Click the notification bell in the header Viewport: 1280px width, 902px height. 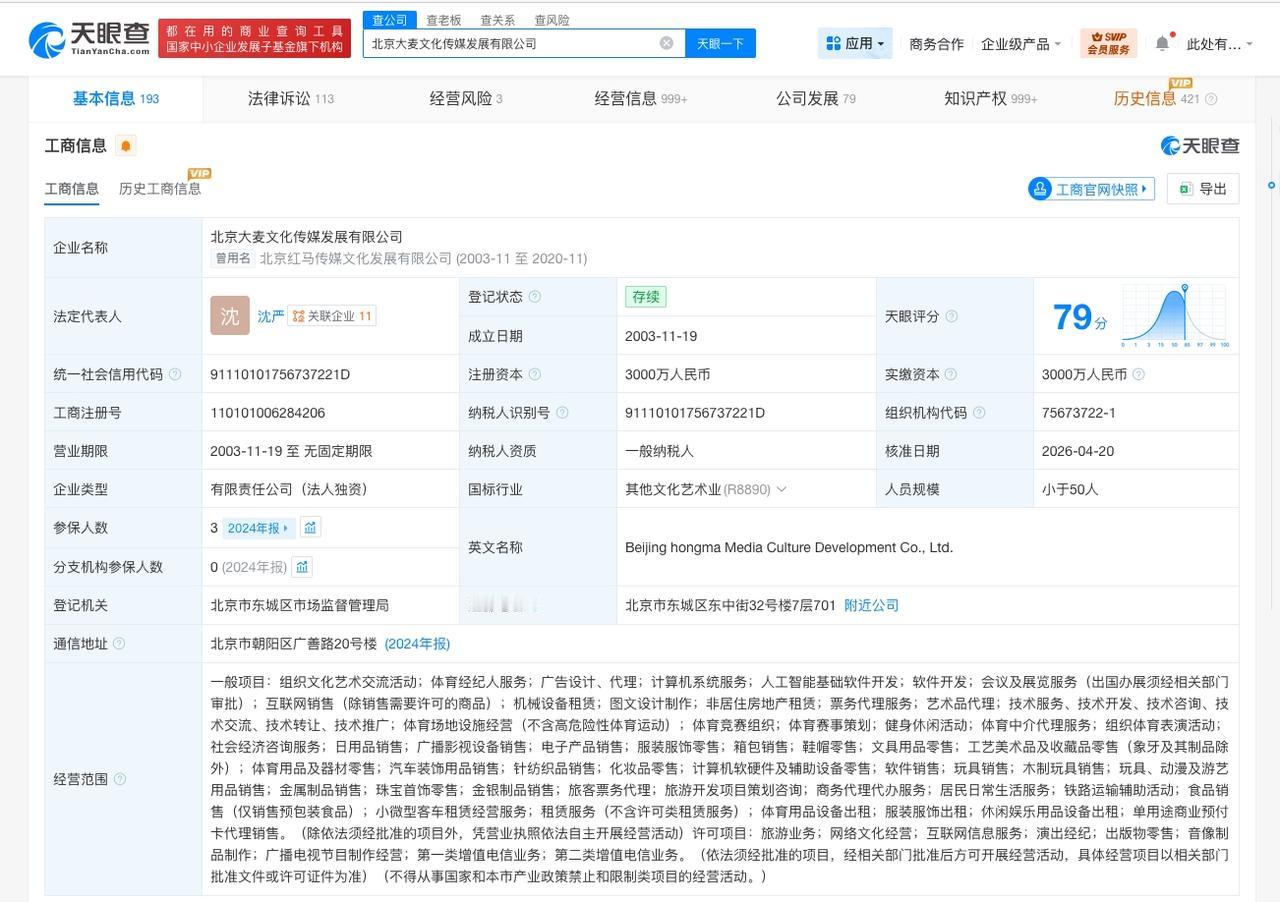[1162, 43]
